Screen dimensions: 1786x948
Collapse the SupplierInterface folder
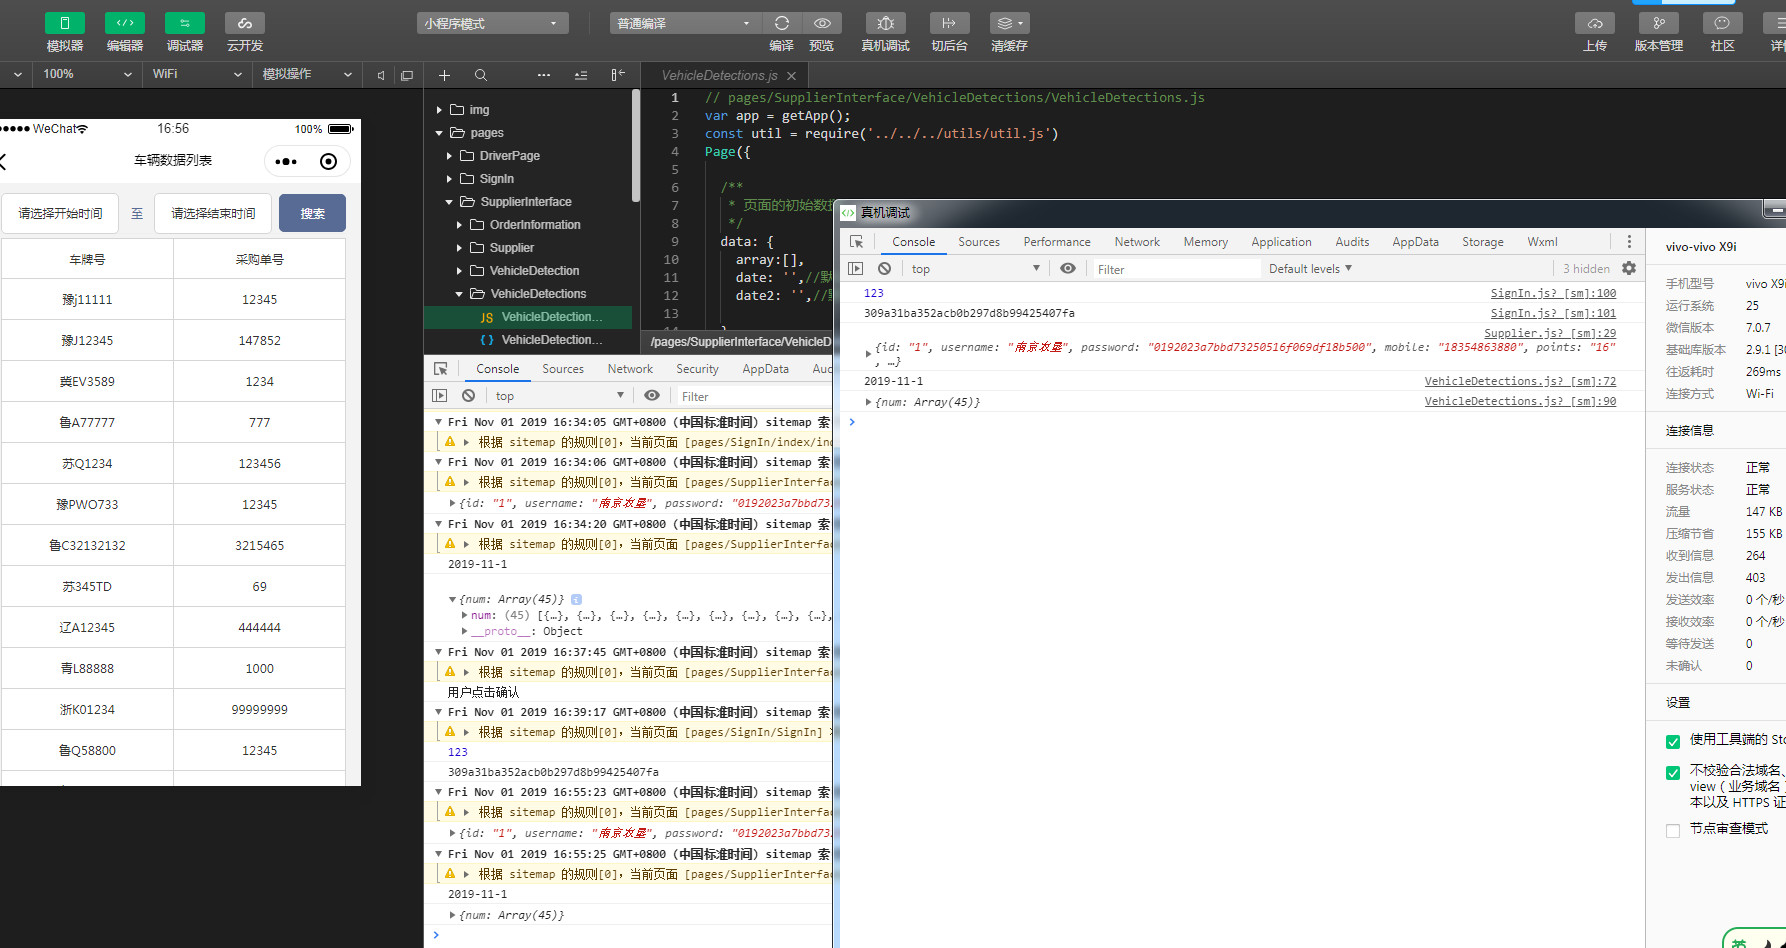coord(449,202)
